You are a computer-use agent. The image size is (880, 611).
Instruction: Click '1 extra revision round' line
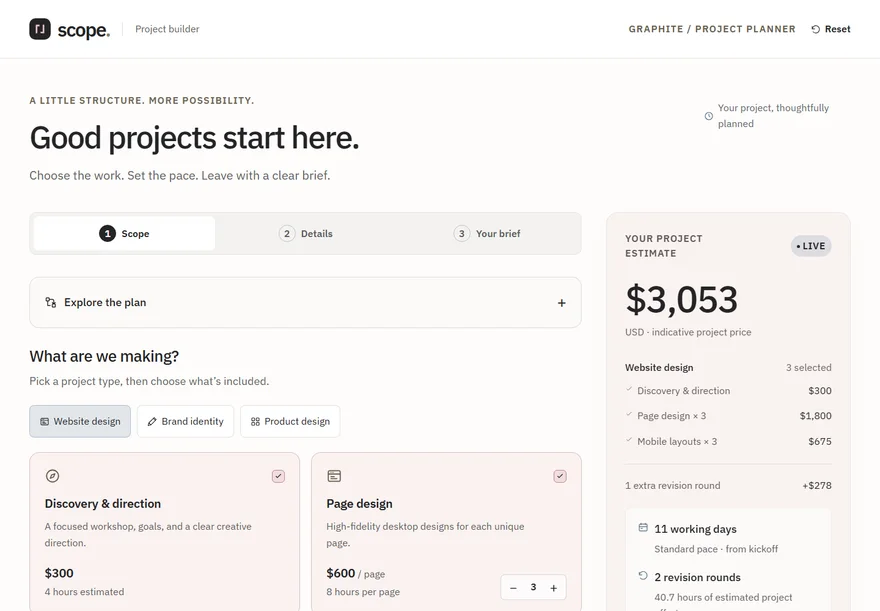pyautogui.click(x=673, y=485)
